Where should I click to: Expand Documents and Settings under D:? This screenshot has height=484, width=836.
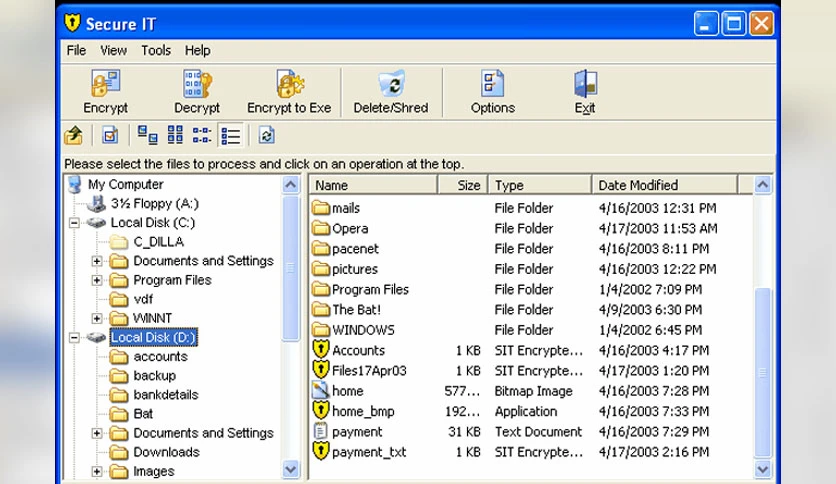[x=97, y=433]
